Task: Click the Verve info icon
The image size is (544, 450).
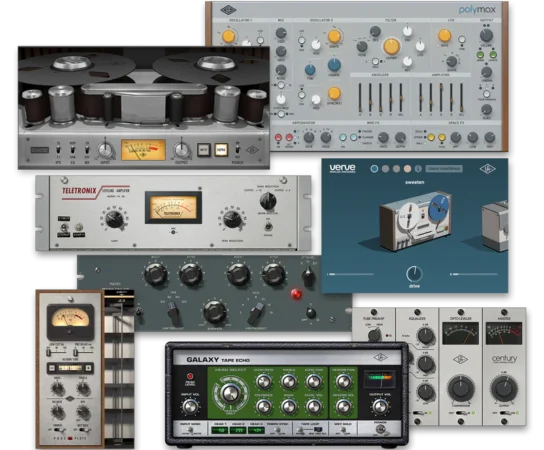Action: 418,169
